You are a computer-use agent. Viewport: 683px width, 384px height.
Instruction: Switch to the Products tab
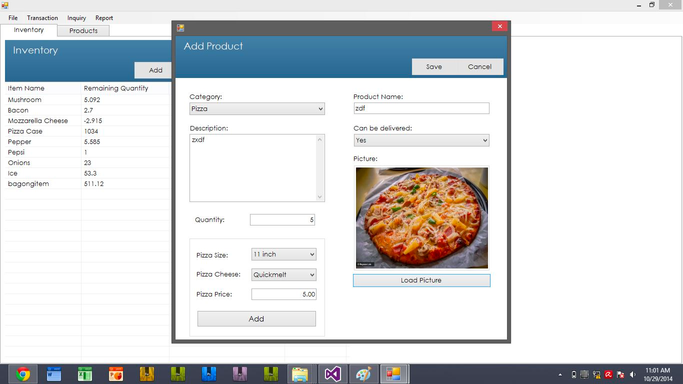tap(83, 30)
